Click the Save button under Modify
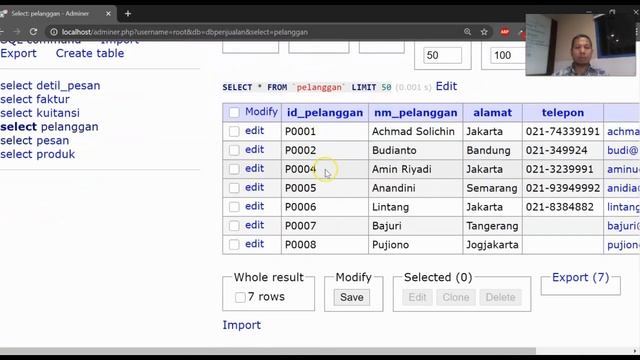The width and height of the screenshot is (640, 360). pyautogui.click(x=351, y=297)
